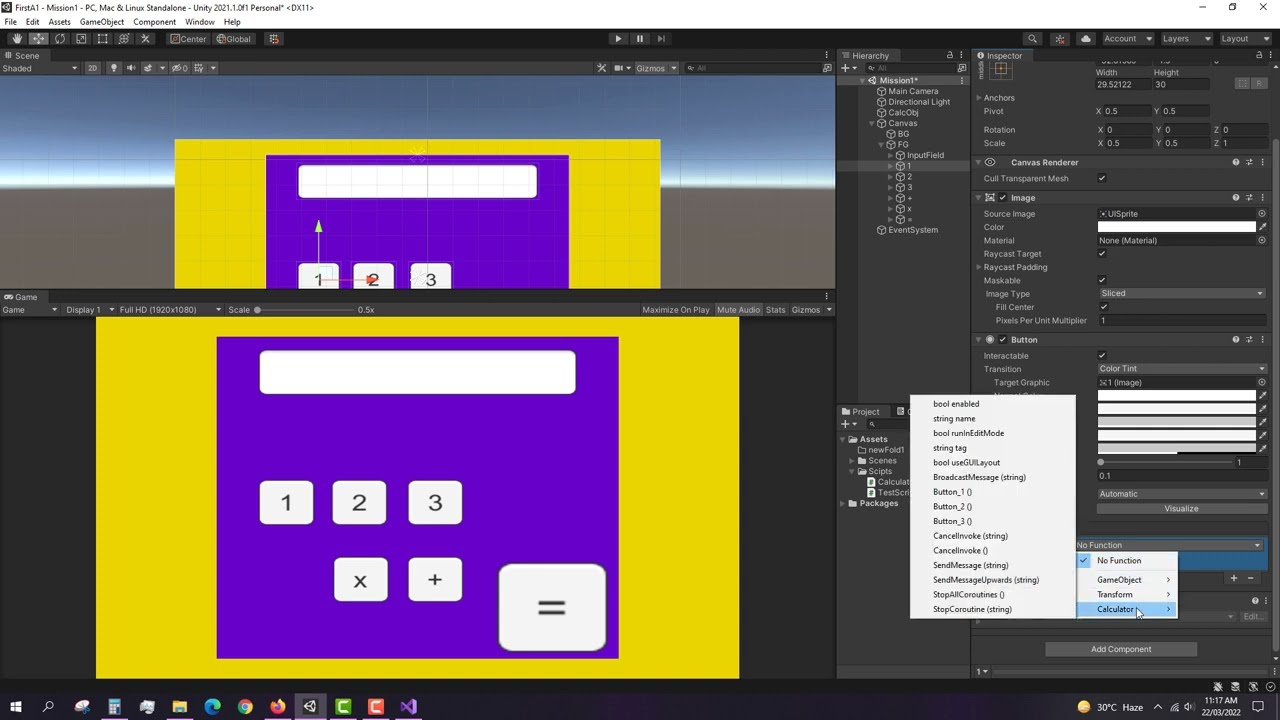Screen dimensions: 1280x720
Task: Toggle Mute Audio in Game view
Action: 739,310
